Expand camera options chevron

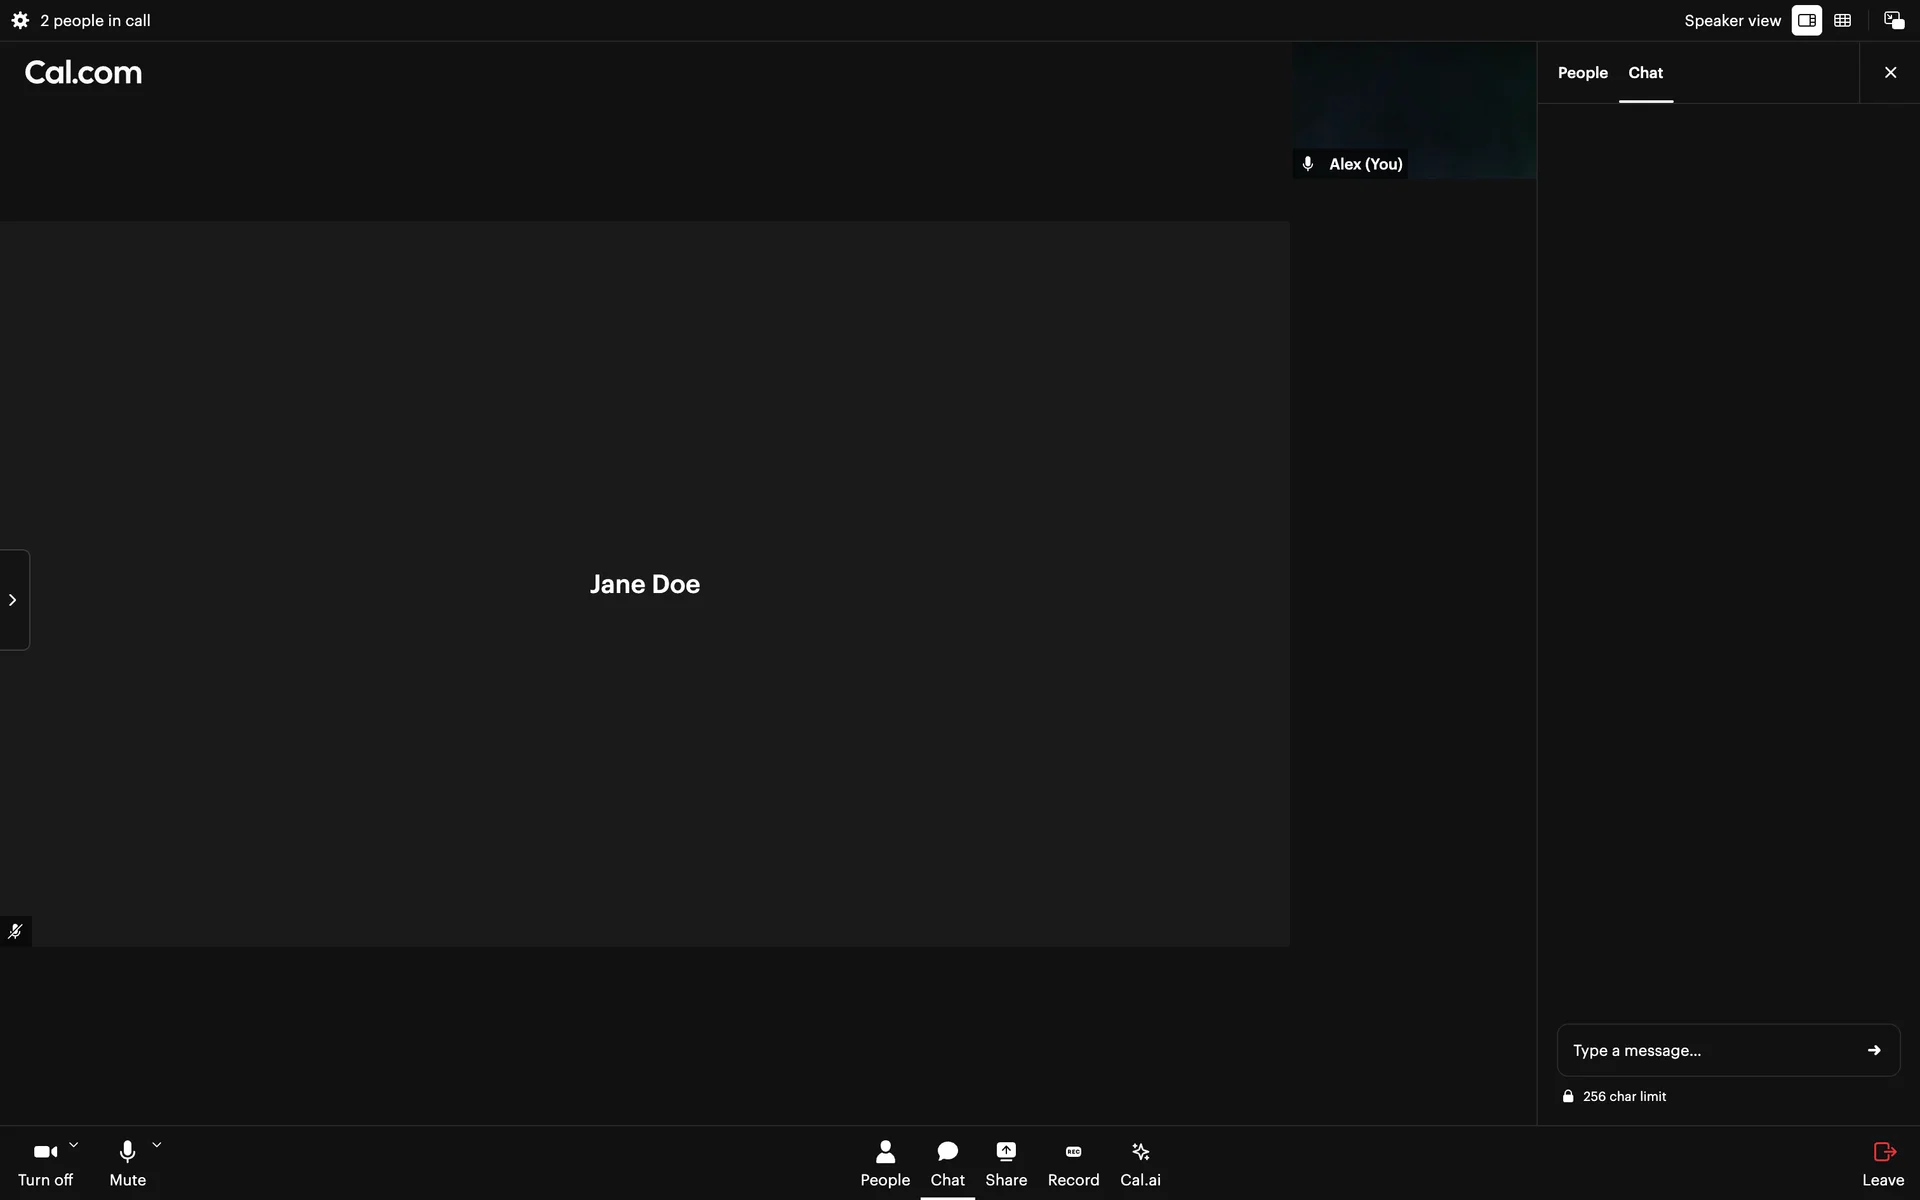(73, 1145)
